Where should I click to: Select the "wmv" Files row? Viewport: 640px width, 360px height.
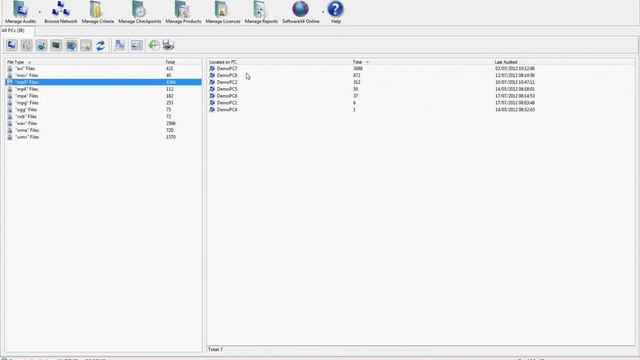click(103, 137)
